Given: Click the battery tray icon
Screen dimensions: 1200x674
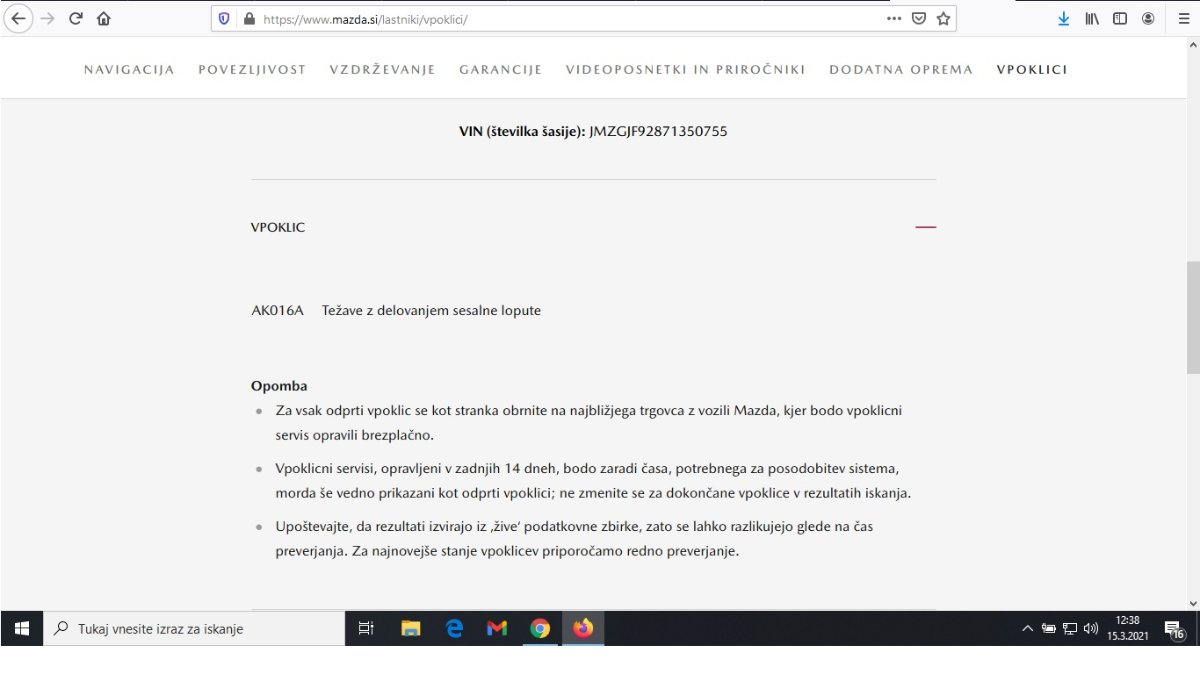Looking at the screenshot, I should click(1049, 629).
